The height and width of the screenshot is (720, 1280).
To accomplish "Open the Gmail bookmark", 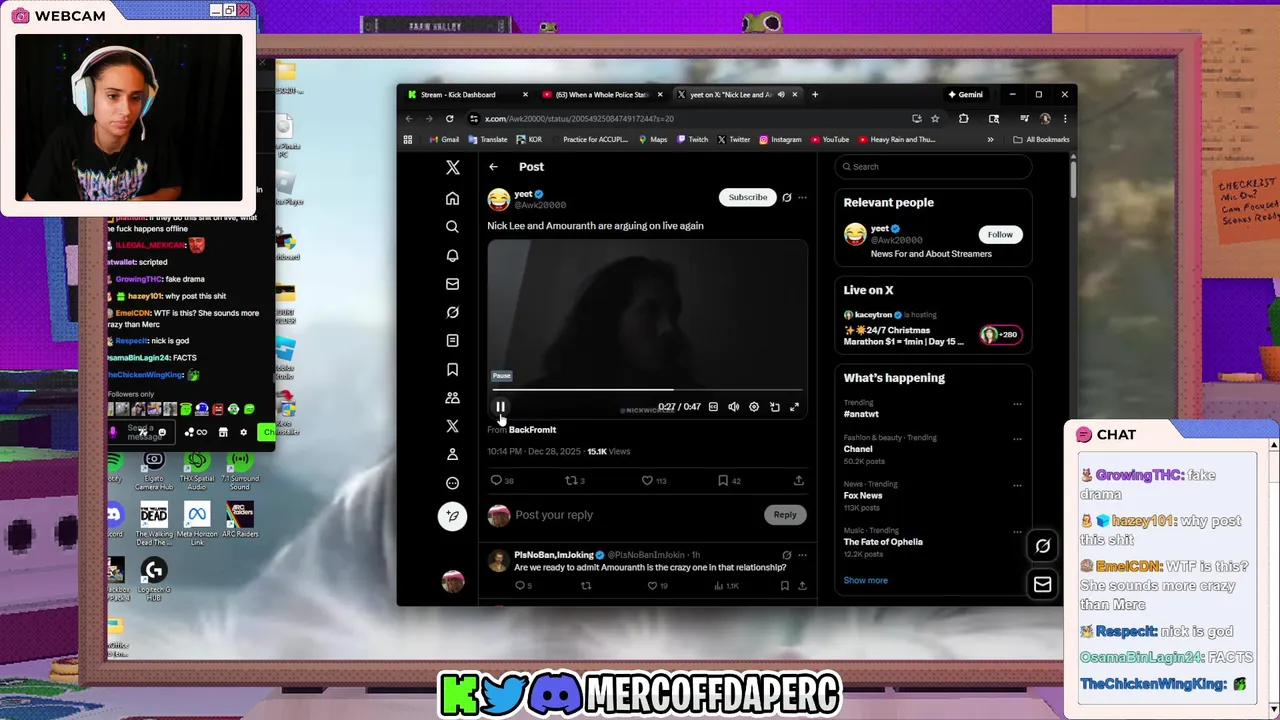I will click(444, 140).
